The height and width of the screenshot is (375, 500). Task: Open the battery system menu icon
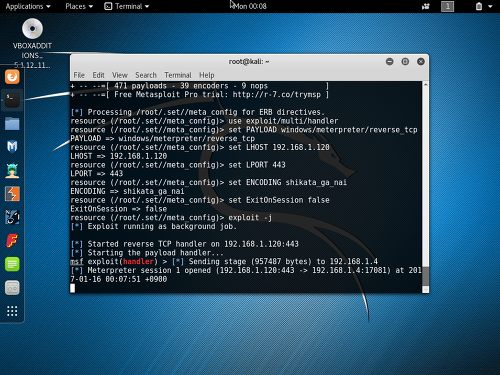479,6
